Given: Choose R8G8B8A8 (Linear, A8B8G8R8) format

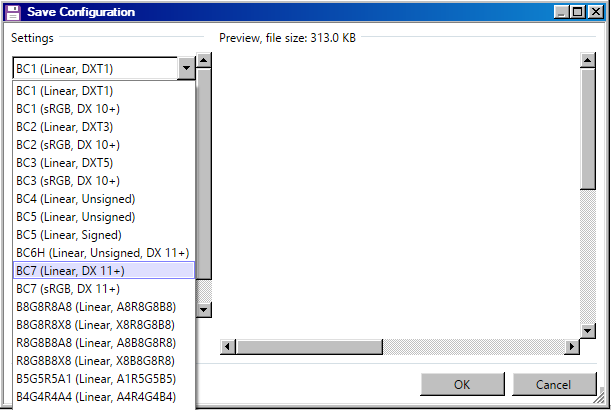Looking at the screenshot, I should click(x=104, y=343).
